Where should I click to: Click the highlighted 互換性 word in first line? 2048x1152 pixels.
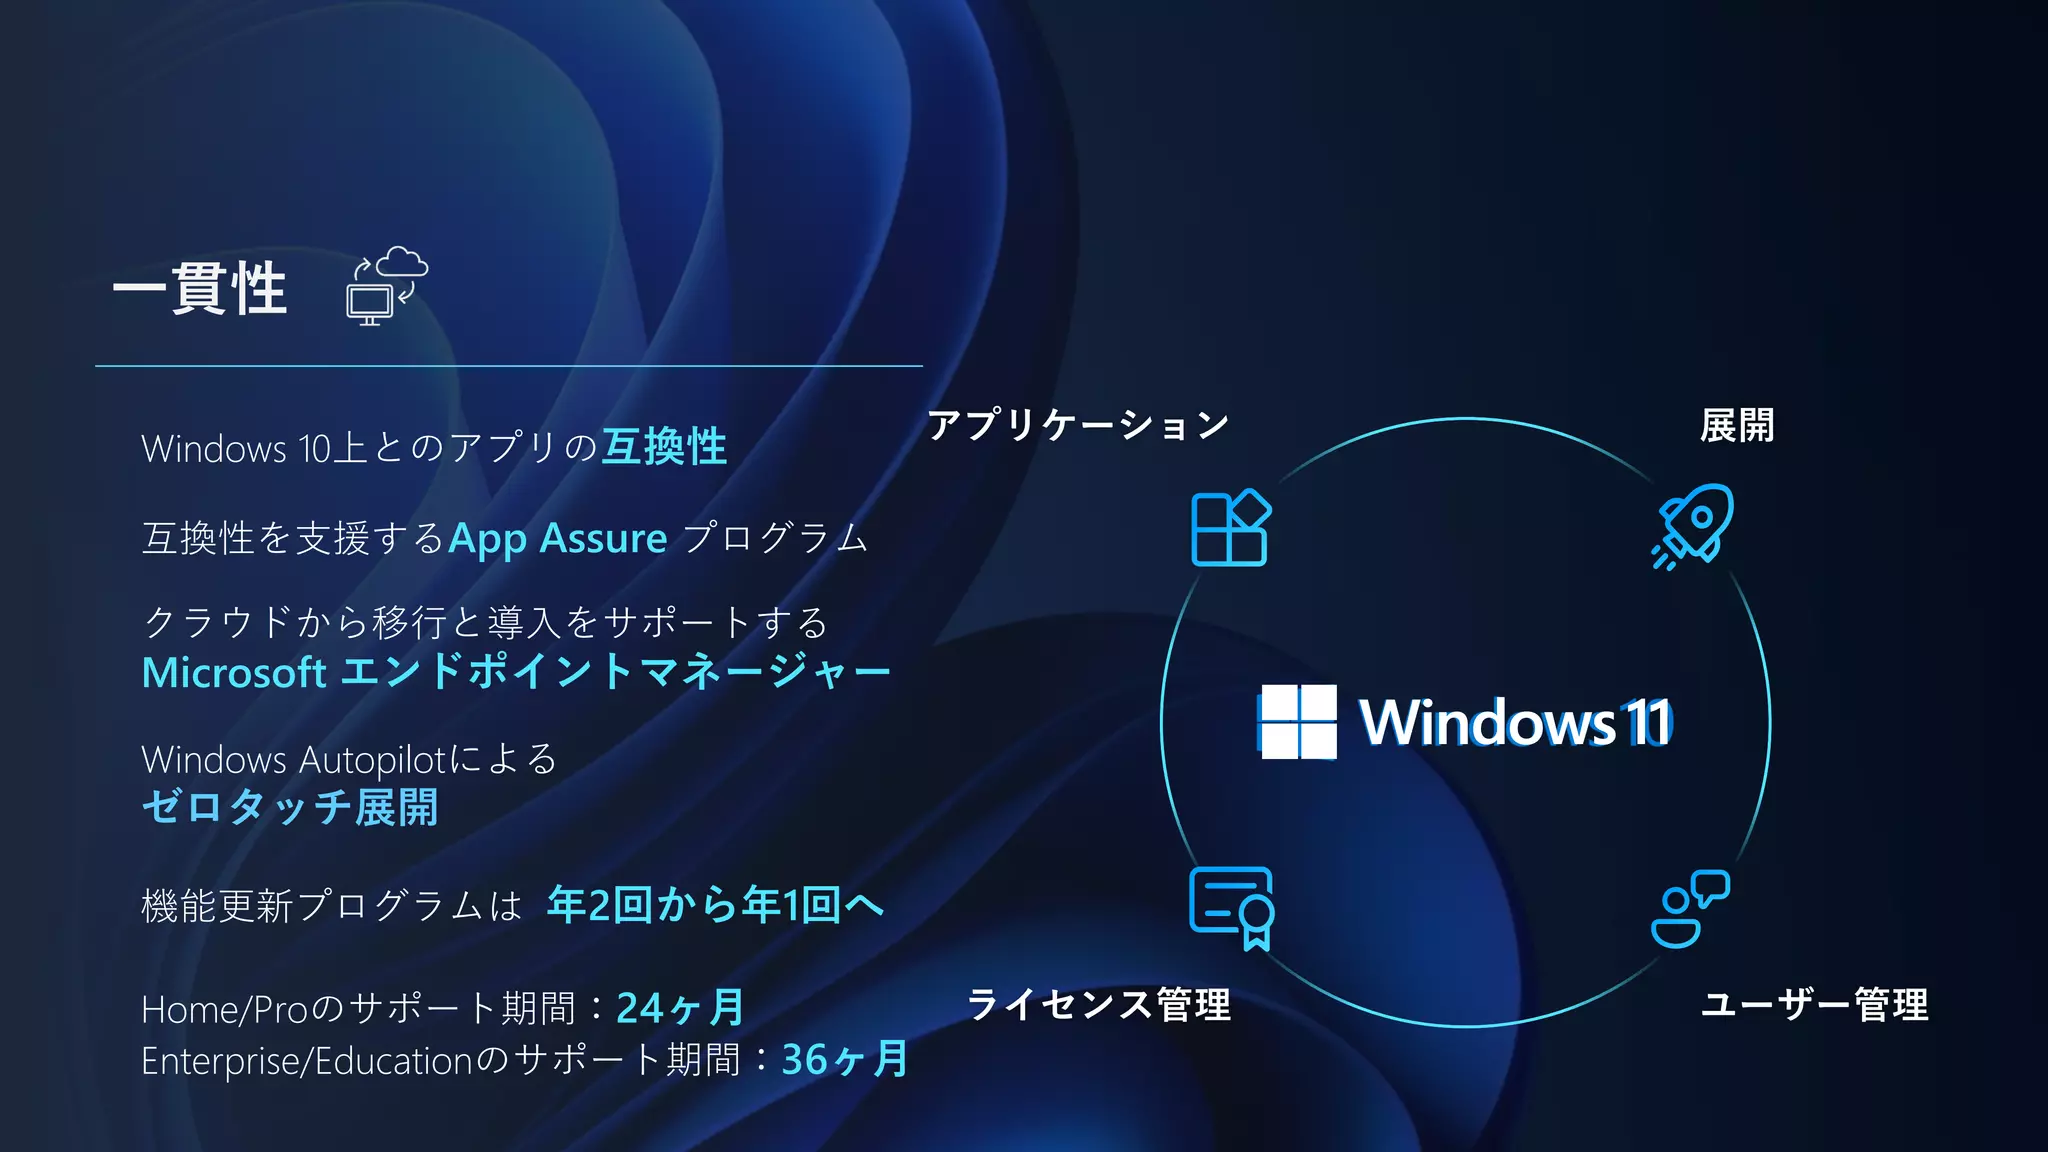pos(664,446)
